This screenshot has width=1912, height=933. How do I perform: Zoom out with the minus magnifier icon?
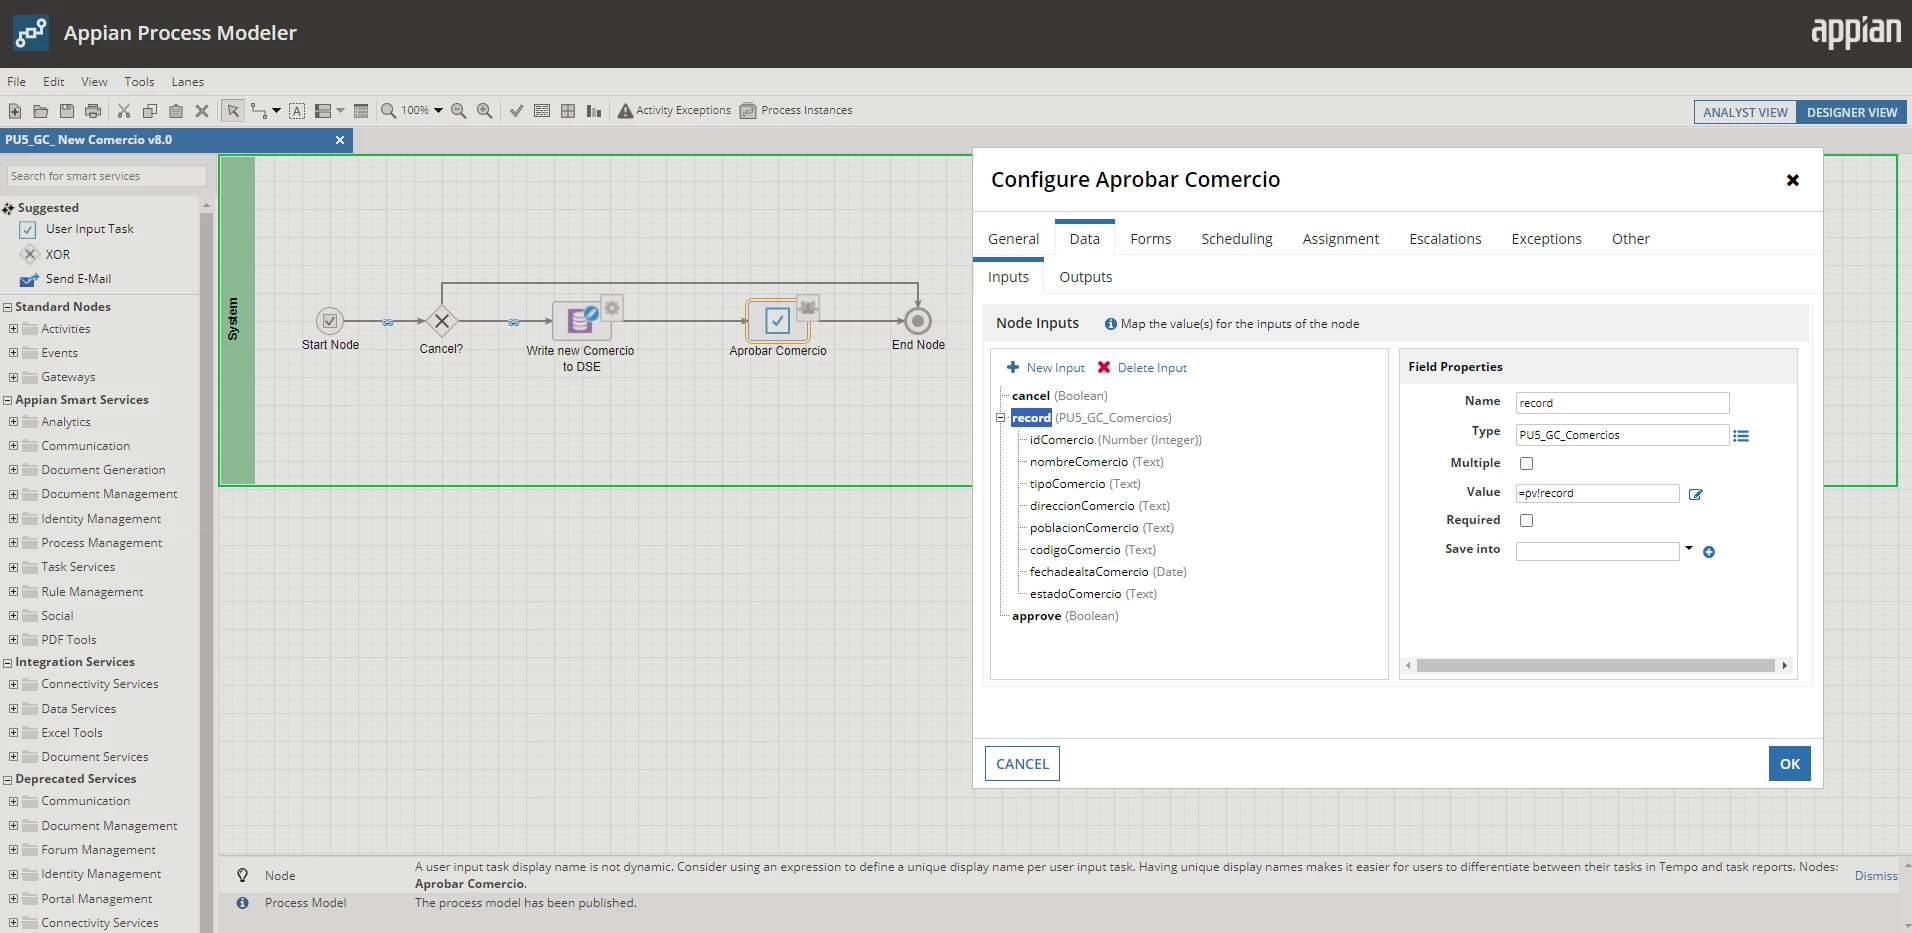459,111
